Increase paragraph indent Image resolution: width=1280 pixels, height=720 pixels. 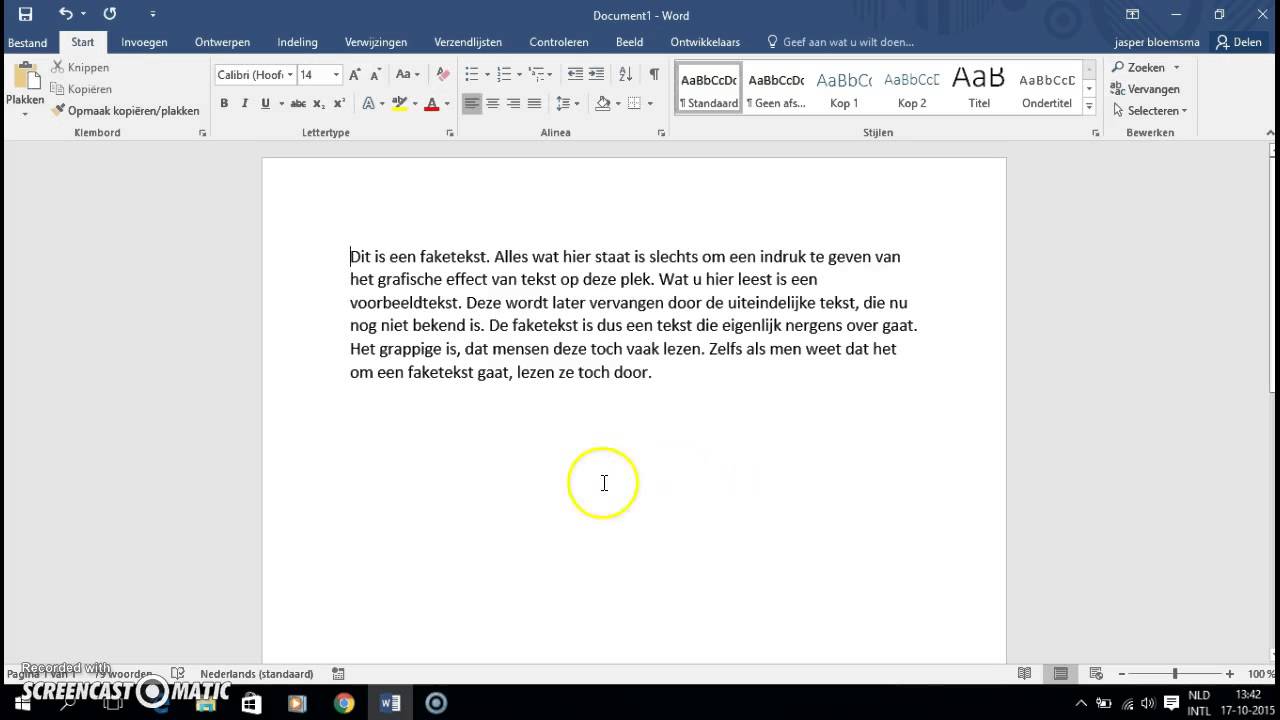pyautogui.click(x=597, y=74)
